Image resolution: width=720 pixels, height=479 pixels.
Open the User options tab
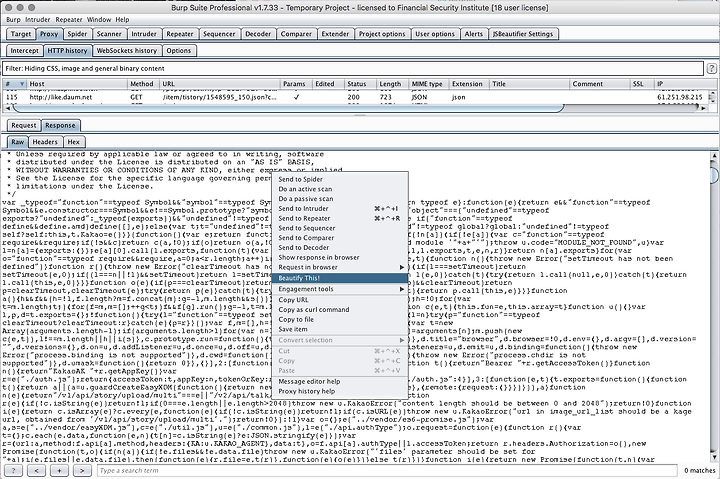(x=435, y=34)
